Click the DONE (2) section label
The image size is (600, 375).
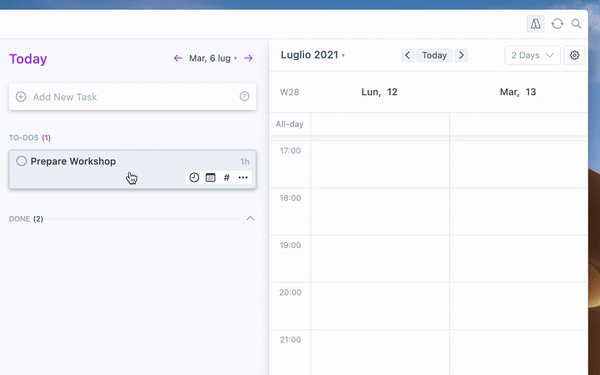(26, 219)
